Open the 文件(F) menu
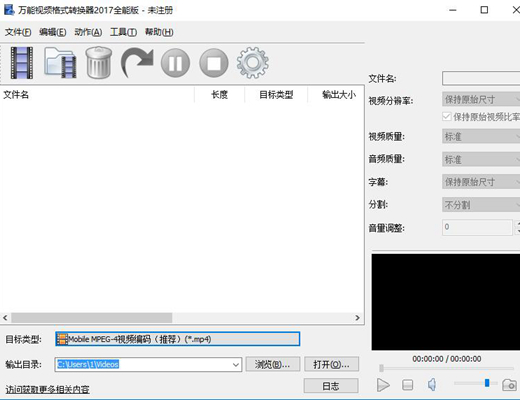 tap(18, 32)
